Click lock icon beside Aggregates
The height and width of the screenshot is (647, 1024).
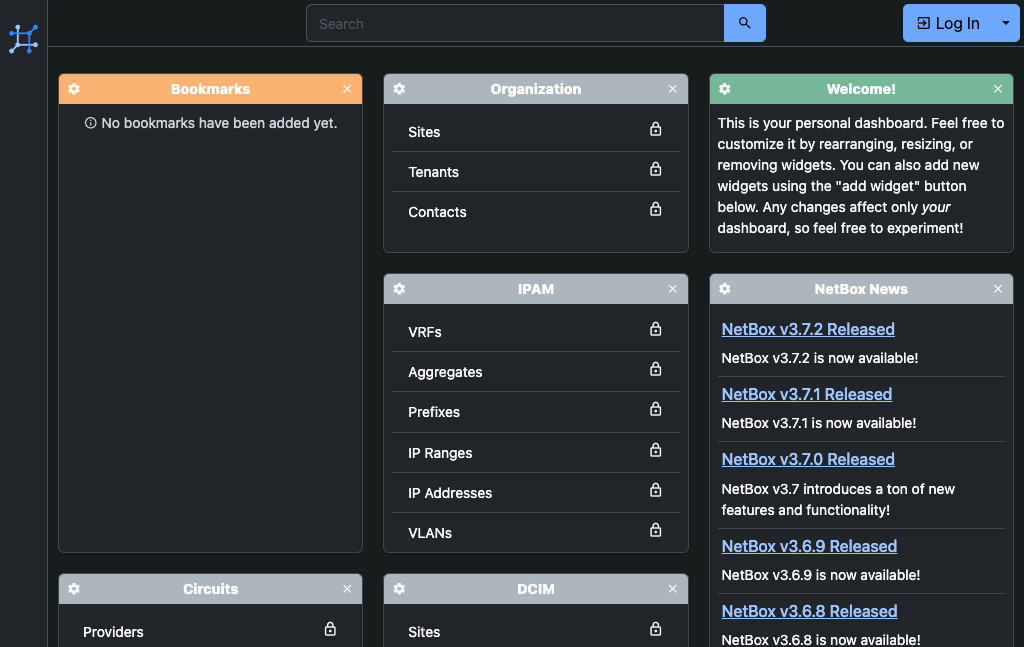coord(656,370)
